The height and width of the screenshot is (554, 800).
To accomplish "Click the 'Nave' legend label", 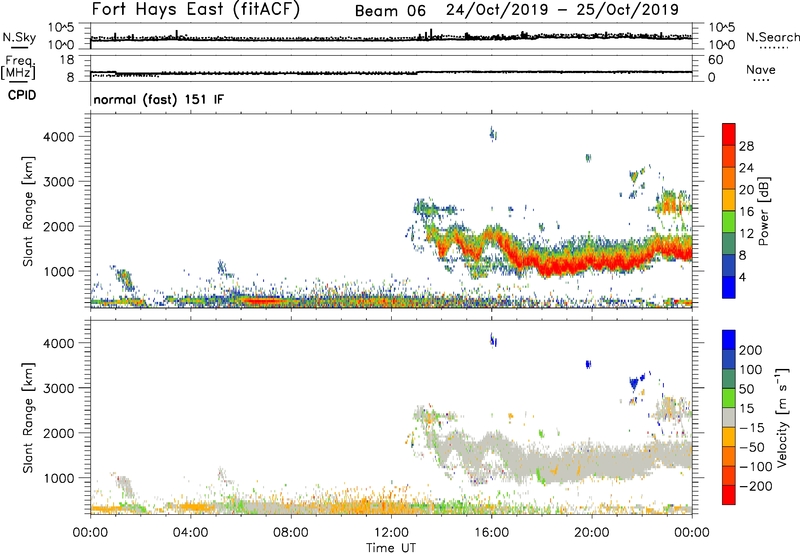I will click(761, 69).
